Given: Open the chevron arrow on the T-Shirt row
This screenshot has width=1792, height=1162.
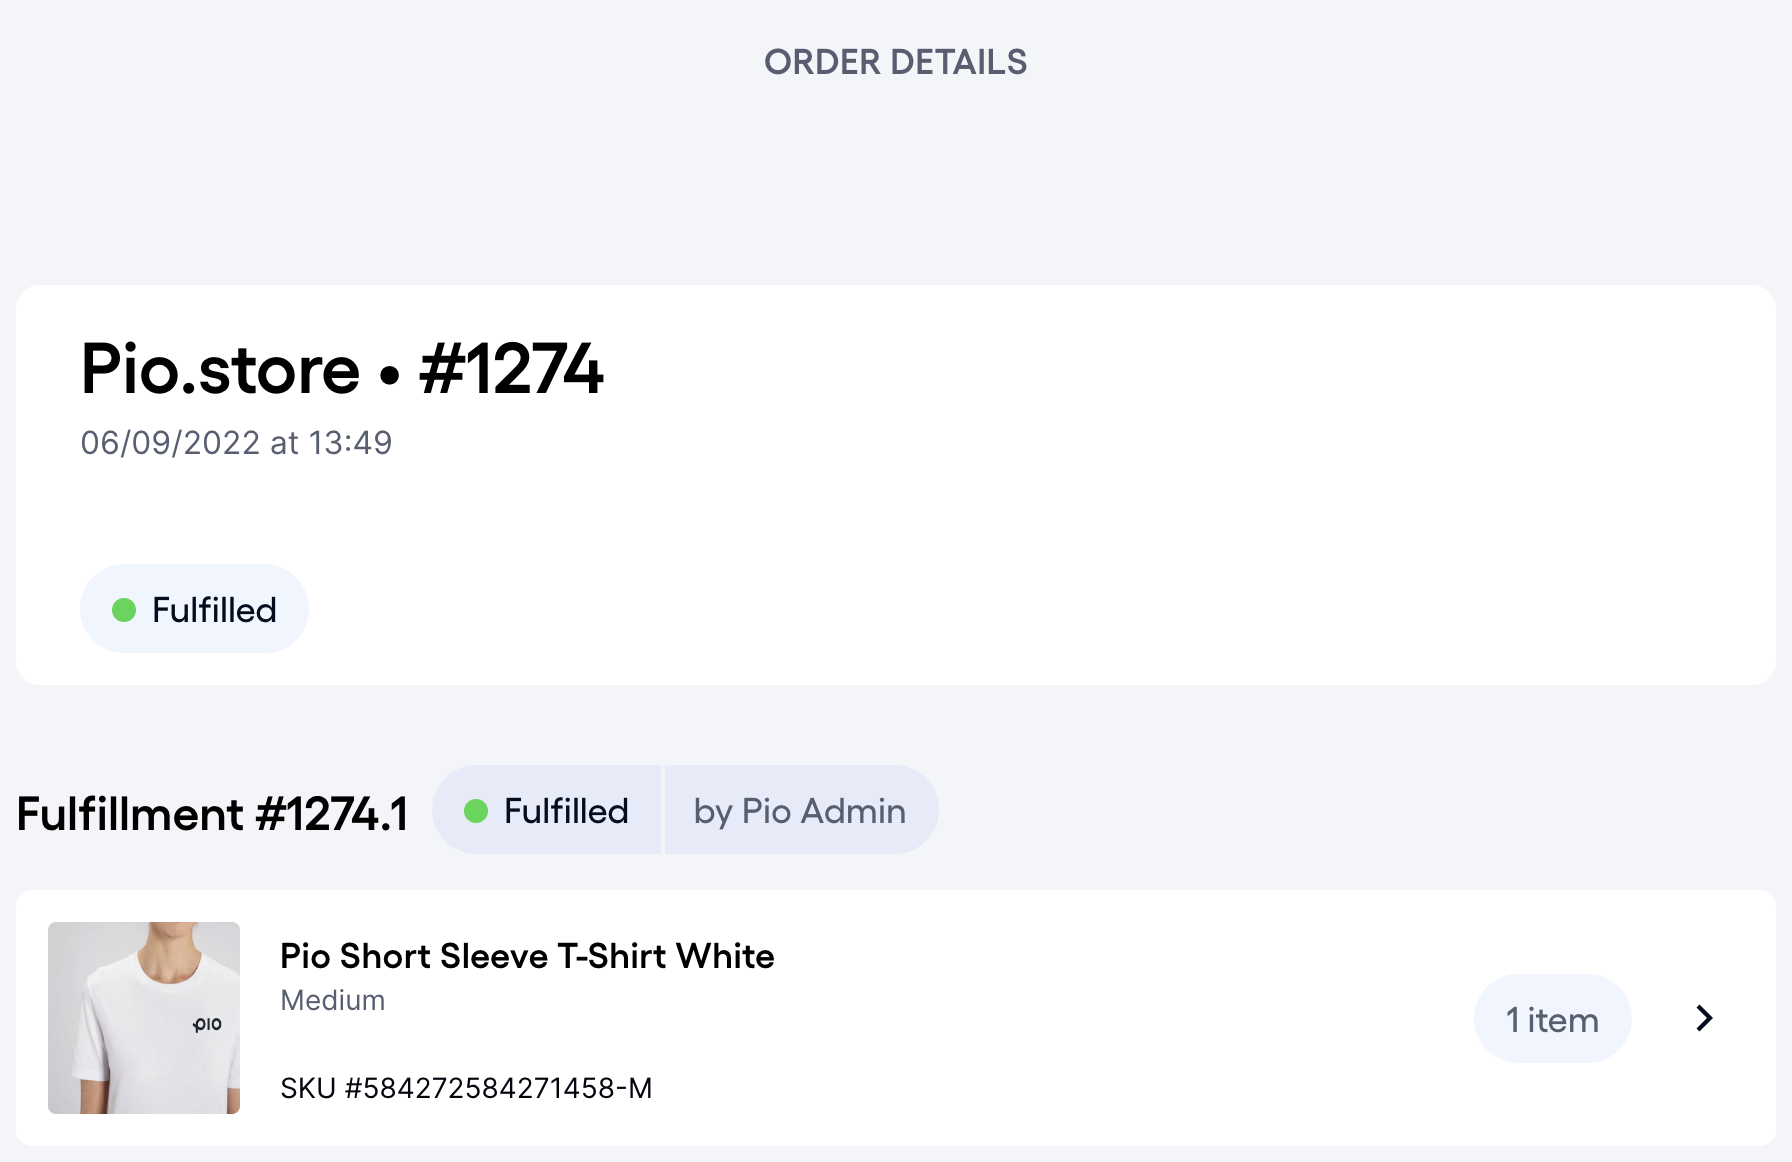Looking at the screenshot, I should 1705,1018.
